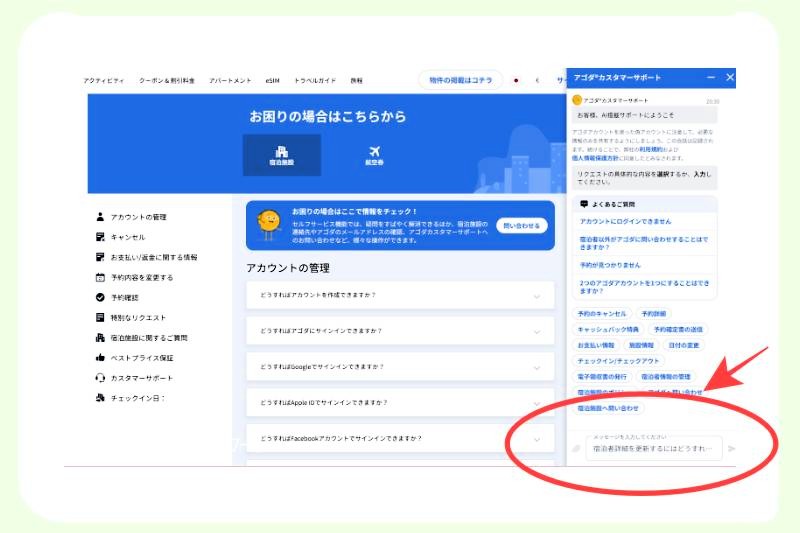Image resolution: width=800 pixels, height=533 pixels.
Task: Expand どうすればアカウントを作成できますか question
Action: (400, 295)
